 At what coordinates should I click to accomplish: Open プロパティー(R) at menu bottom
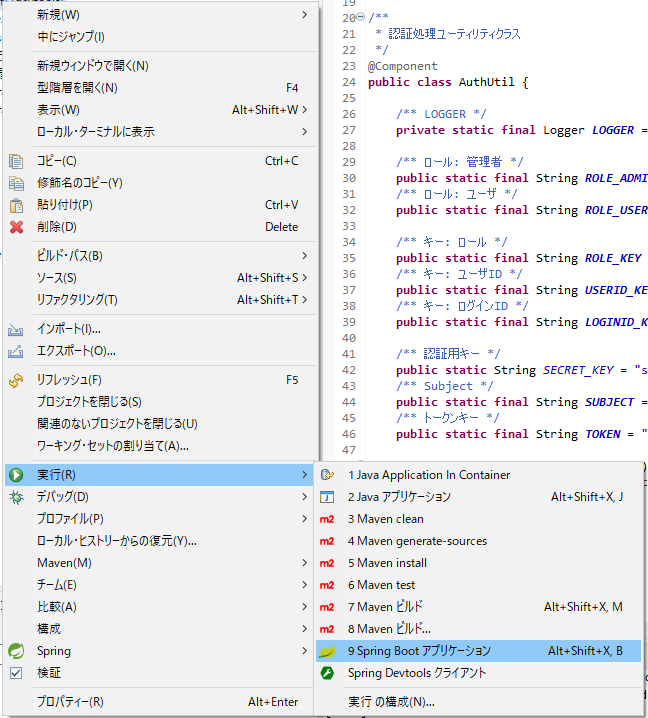[160, 702]
